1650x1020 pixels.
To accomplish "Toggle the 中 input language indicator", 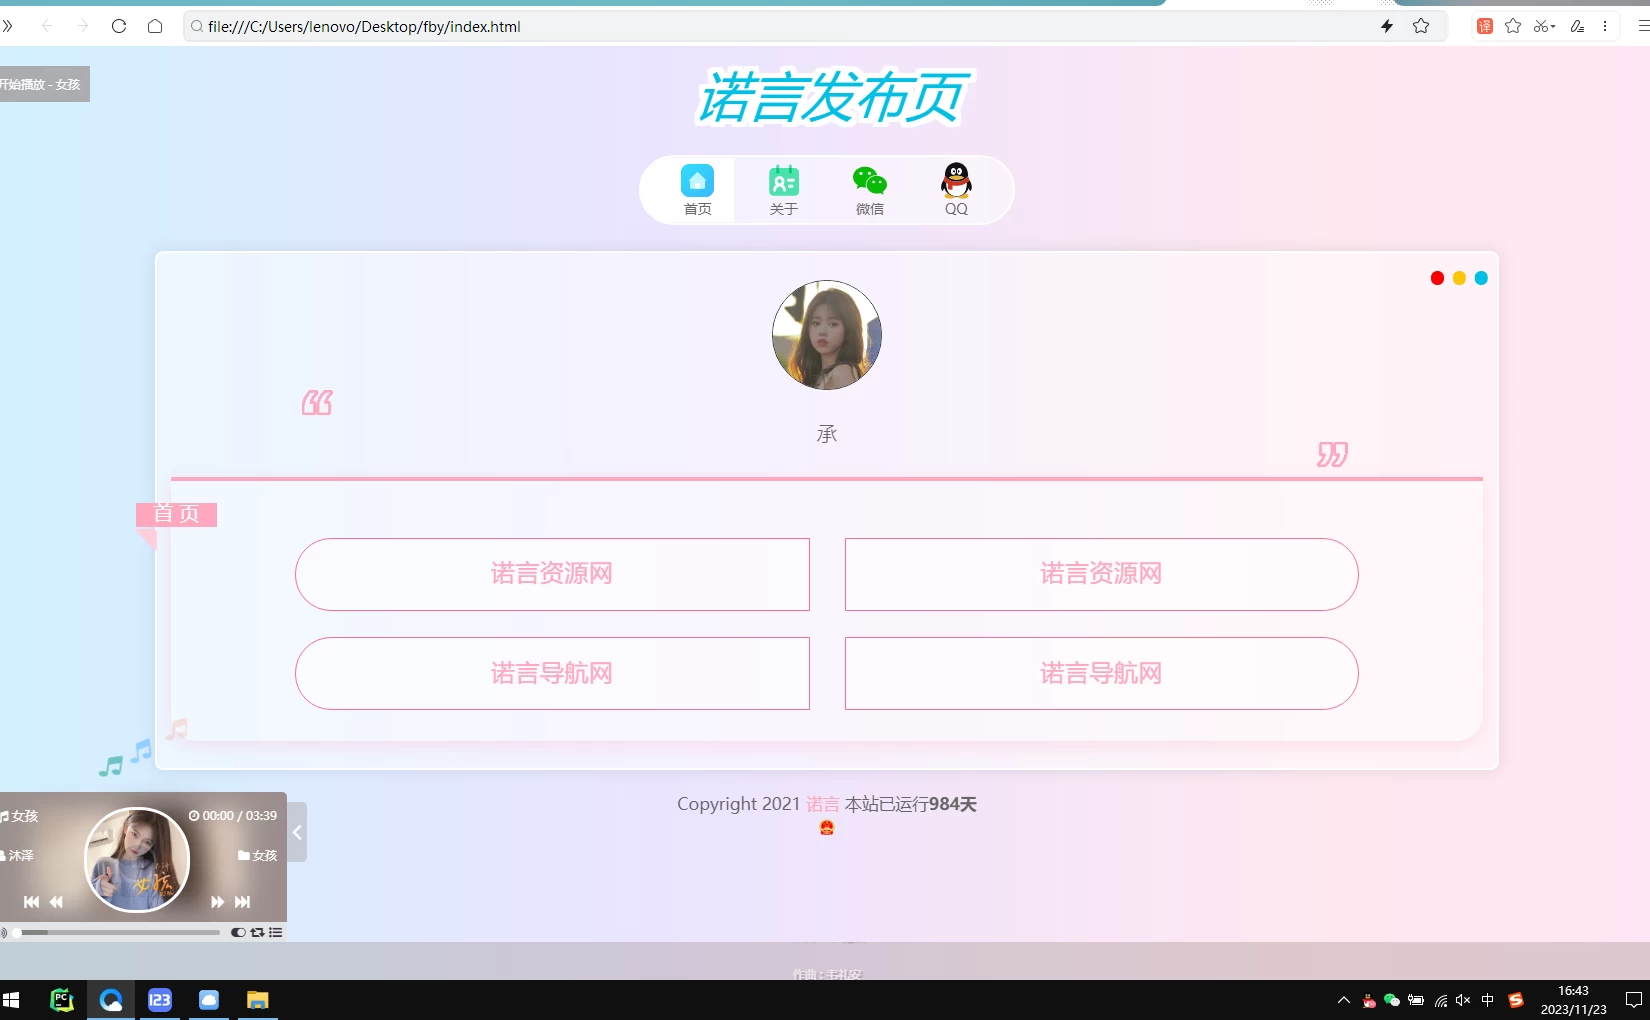I will click(1488, 1000).
